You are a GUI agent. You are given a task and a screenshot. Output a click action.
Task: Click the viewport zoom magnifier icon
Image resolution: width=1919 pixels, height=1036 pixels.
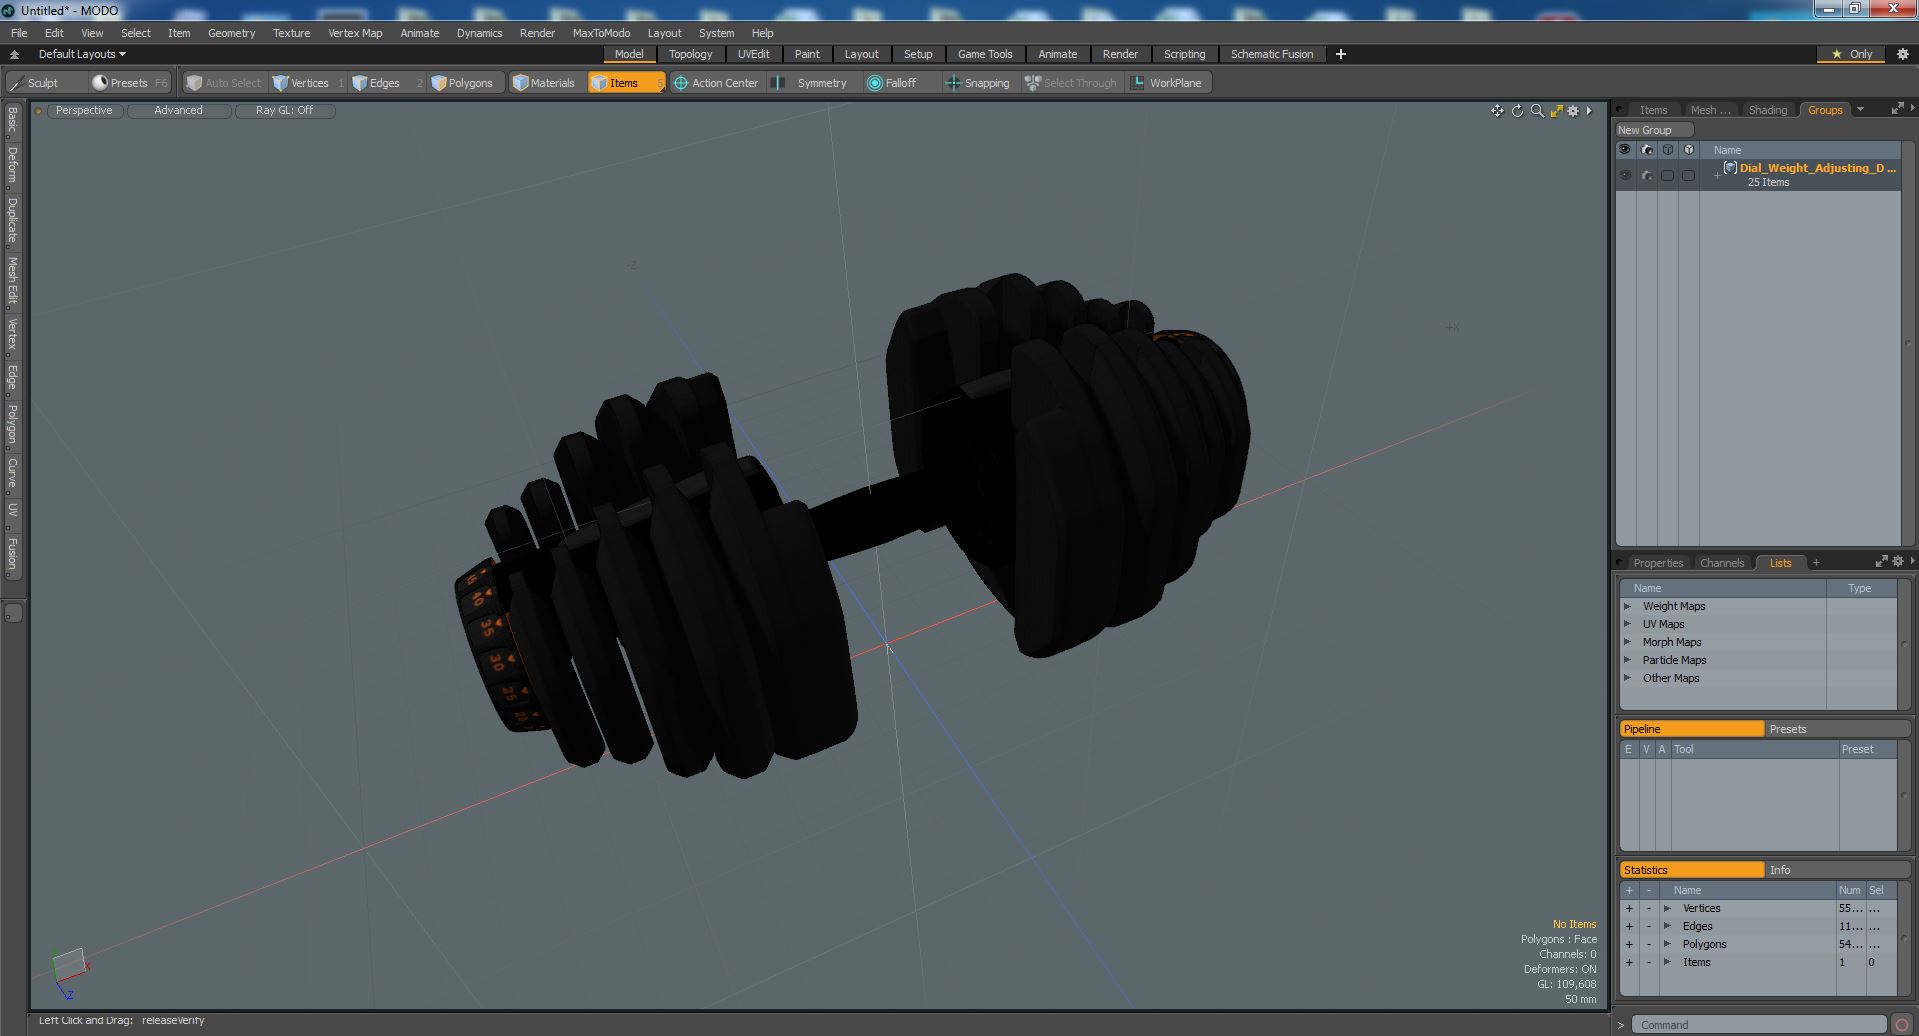click(1537, 111)
